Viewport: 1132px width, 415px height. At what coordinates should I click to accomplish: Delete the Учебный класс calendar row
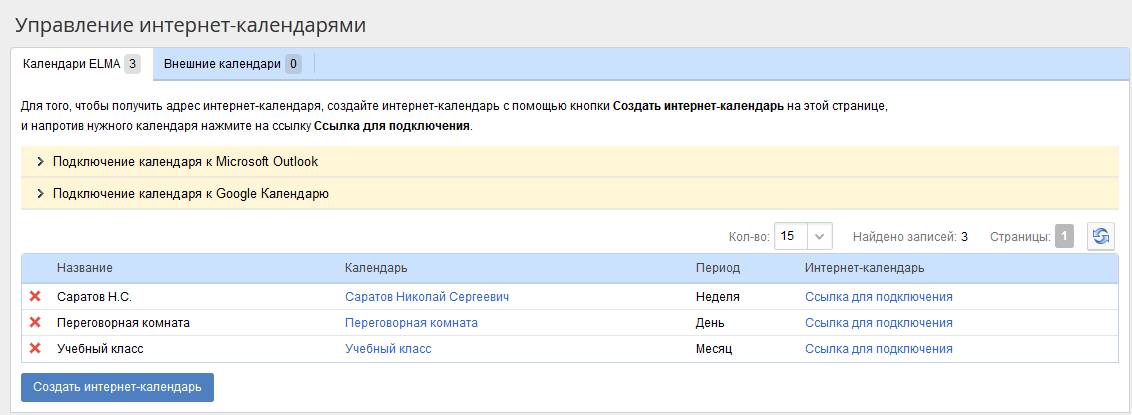tap(35, 349)
